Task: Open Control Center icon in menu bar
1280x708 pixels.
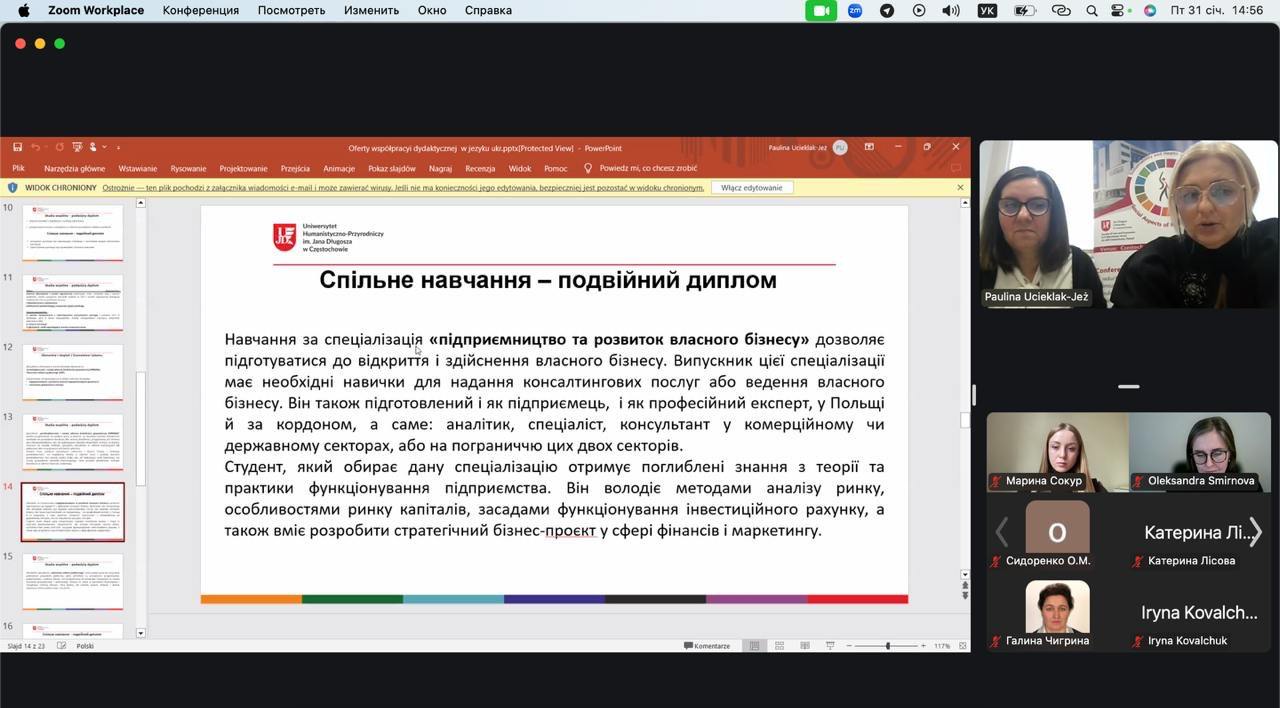Action: (1119, 10)
